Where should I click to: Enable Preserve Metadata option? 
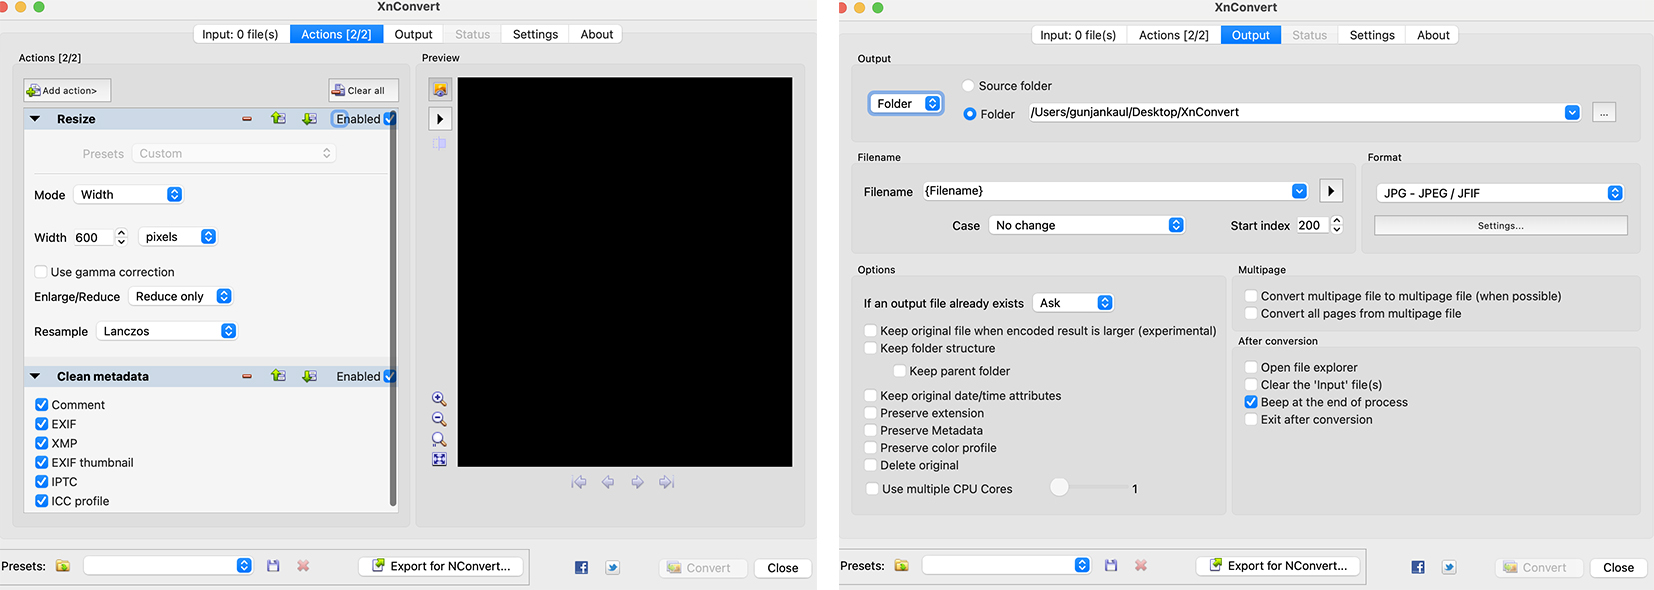(x=871, y=431)
